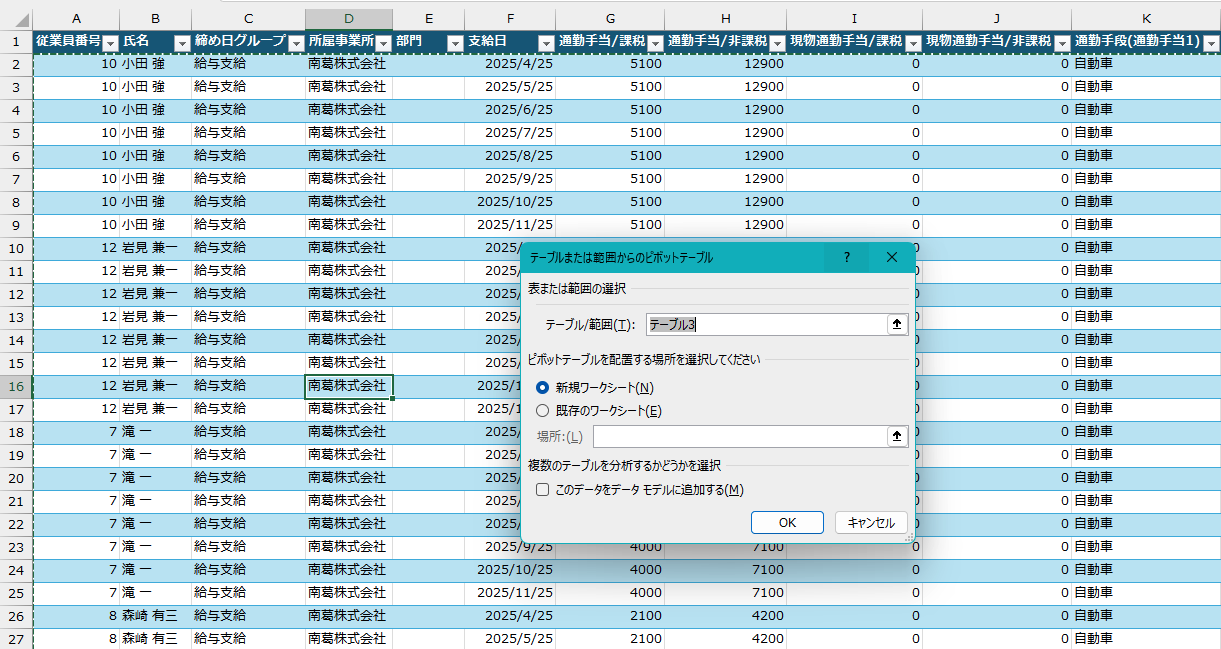1221x649 pixels.
Task: Open filter dropdown for 従業員番号 column
Action: [110, 43]
